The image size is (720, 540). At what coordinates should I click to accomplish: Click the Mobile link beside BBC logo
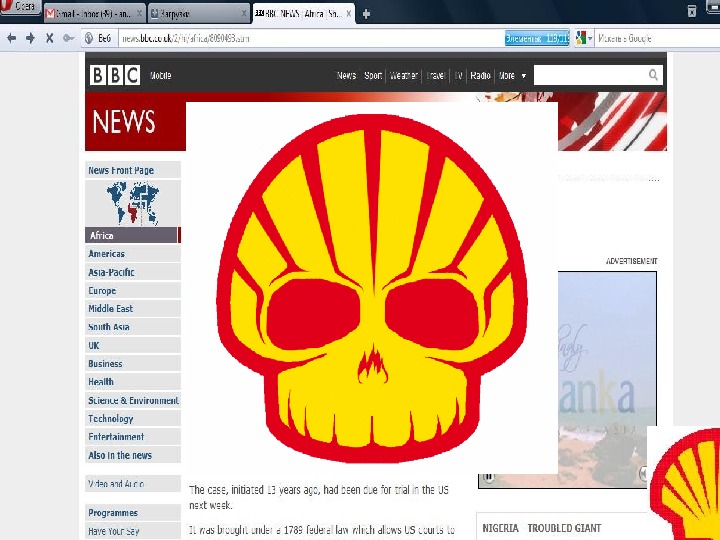(160, 75)
